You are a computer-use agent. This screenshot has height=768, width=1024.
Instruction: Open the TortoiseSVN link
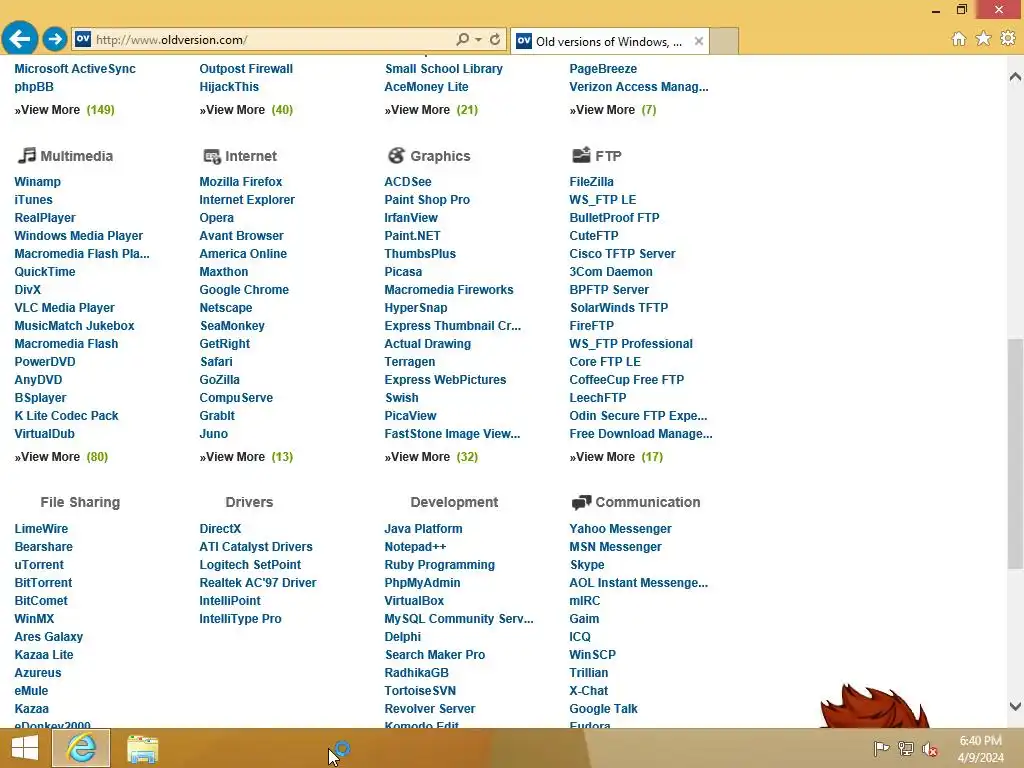[420, 690]
